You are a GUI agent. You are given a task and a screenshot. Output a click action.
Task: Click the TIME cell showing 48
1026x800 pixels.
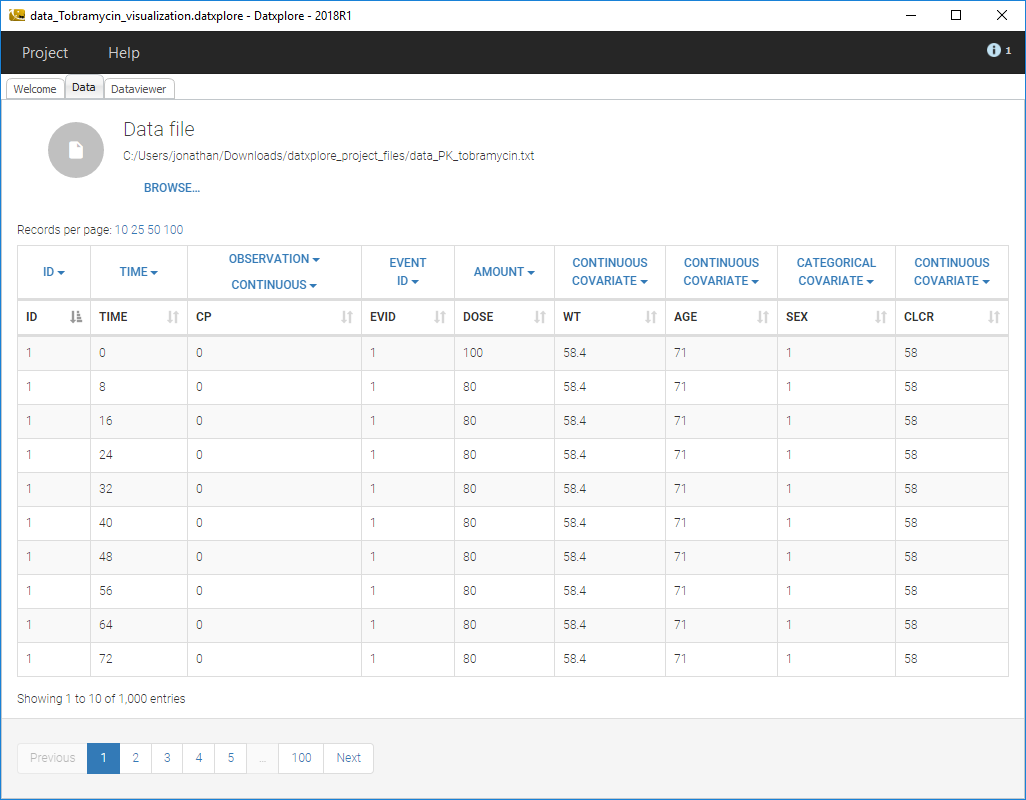(139, 557)
